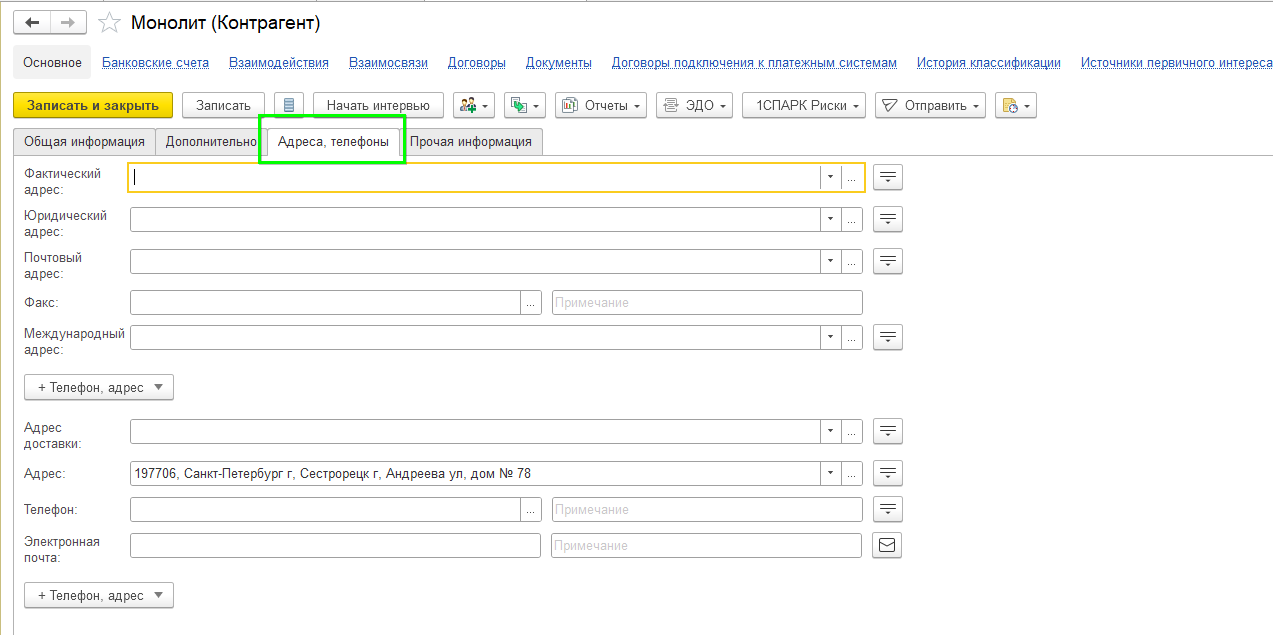Click Записать и закрыть button
Viewport: 1273px width, 635px height.
93,105
